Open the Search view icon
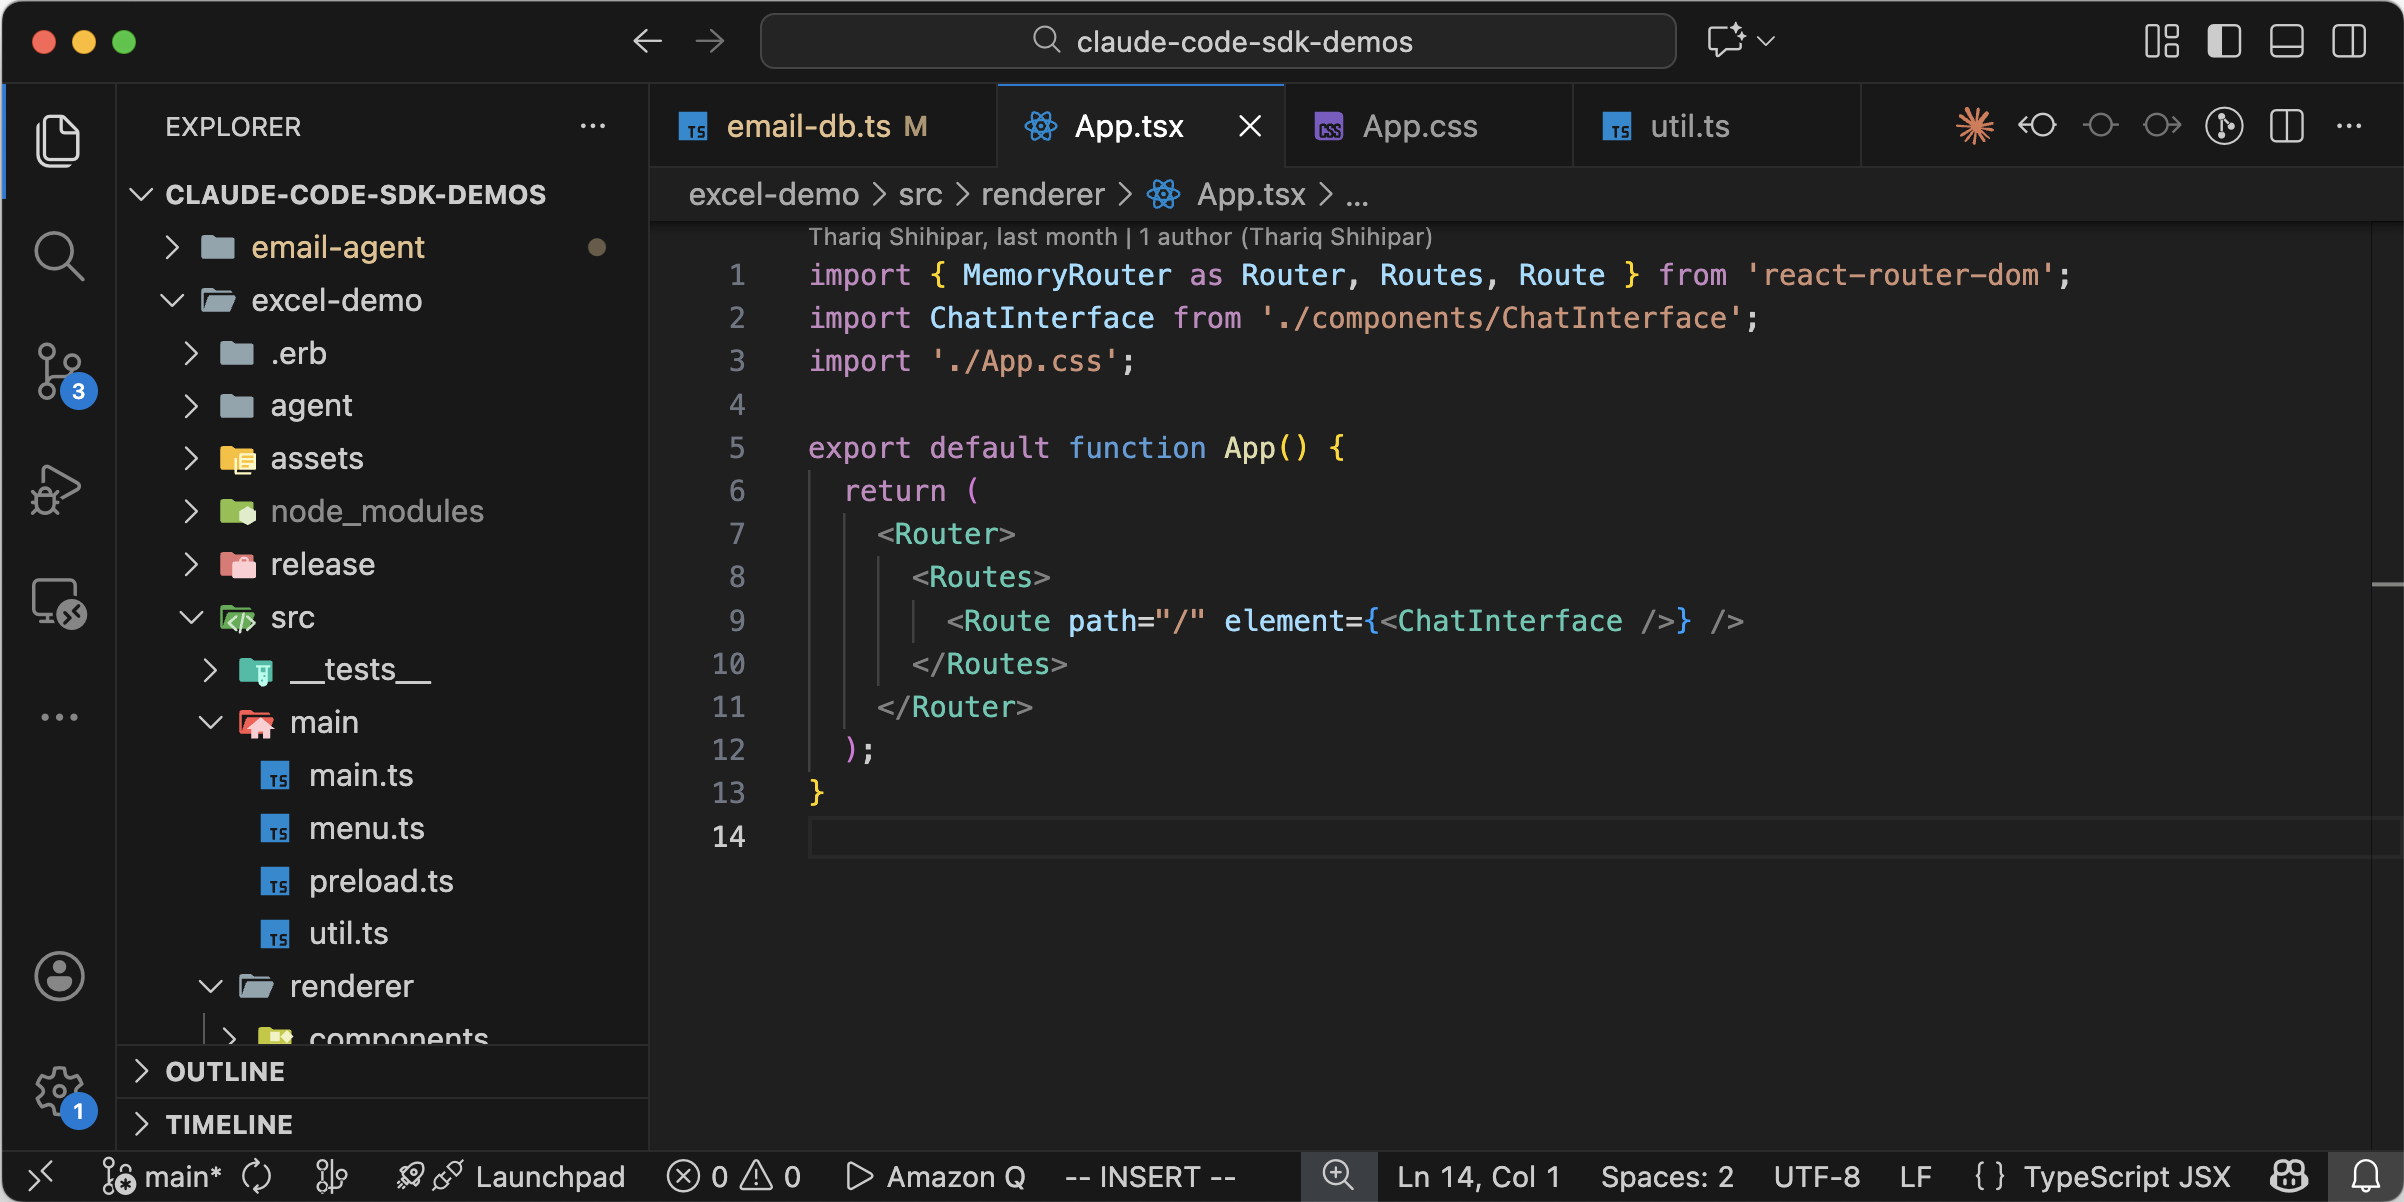This screenshot has height=1202, width=2404. pyautogui.click(x=59, y=256)
